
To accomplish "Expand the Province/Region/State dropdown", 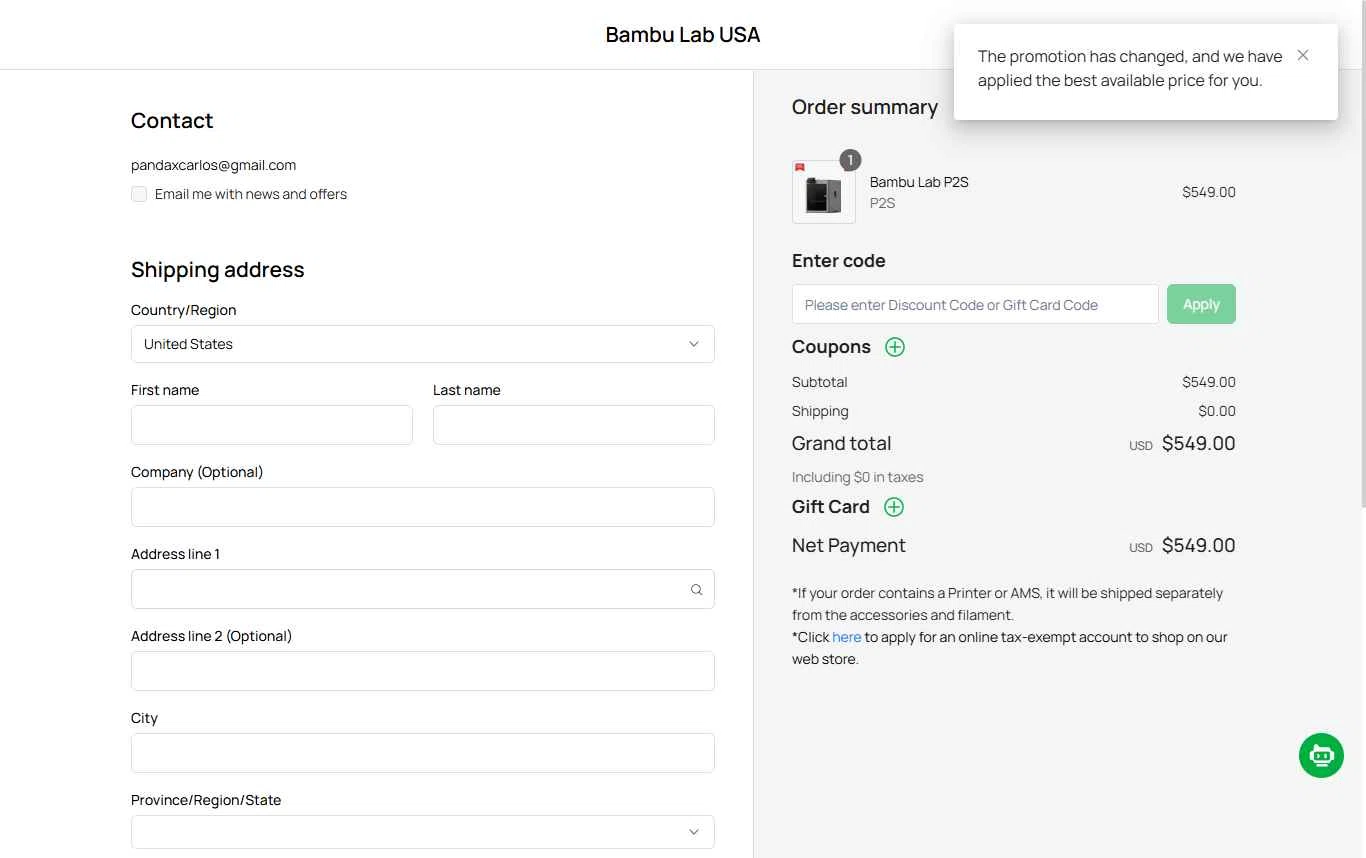I will [x=423, y=832].
